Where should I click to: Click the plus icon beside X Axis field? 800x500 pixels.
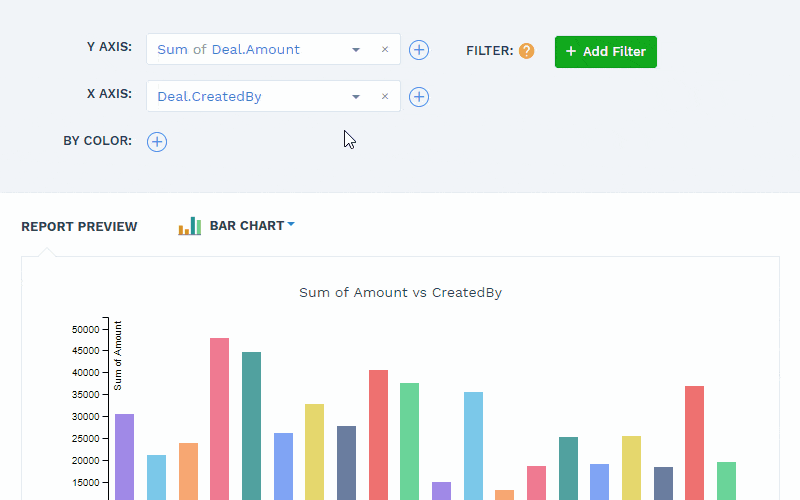[x=419, y=97]
